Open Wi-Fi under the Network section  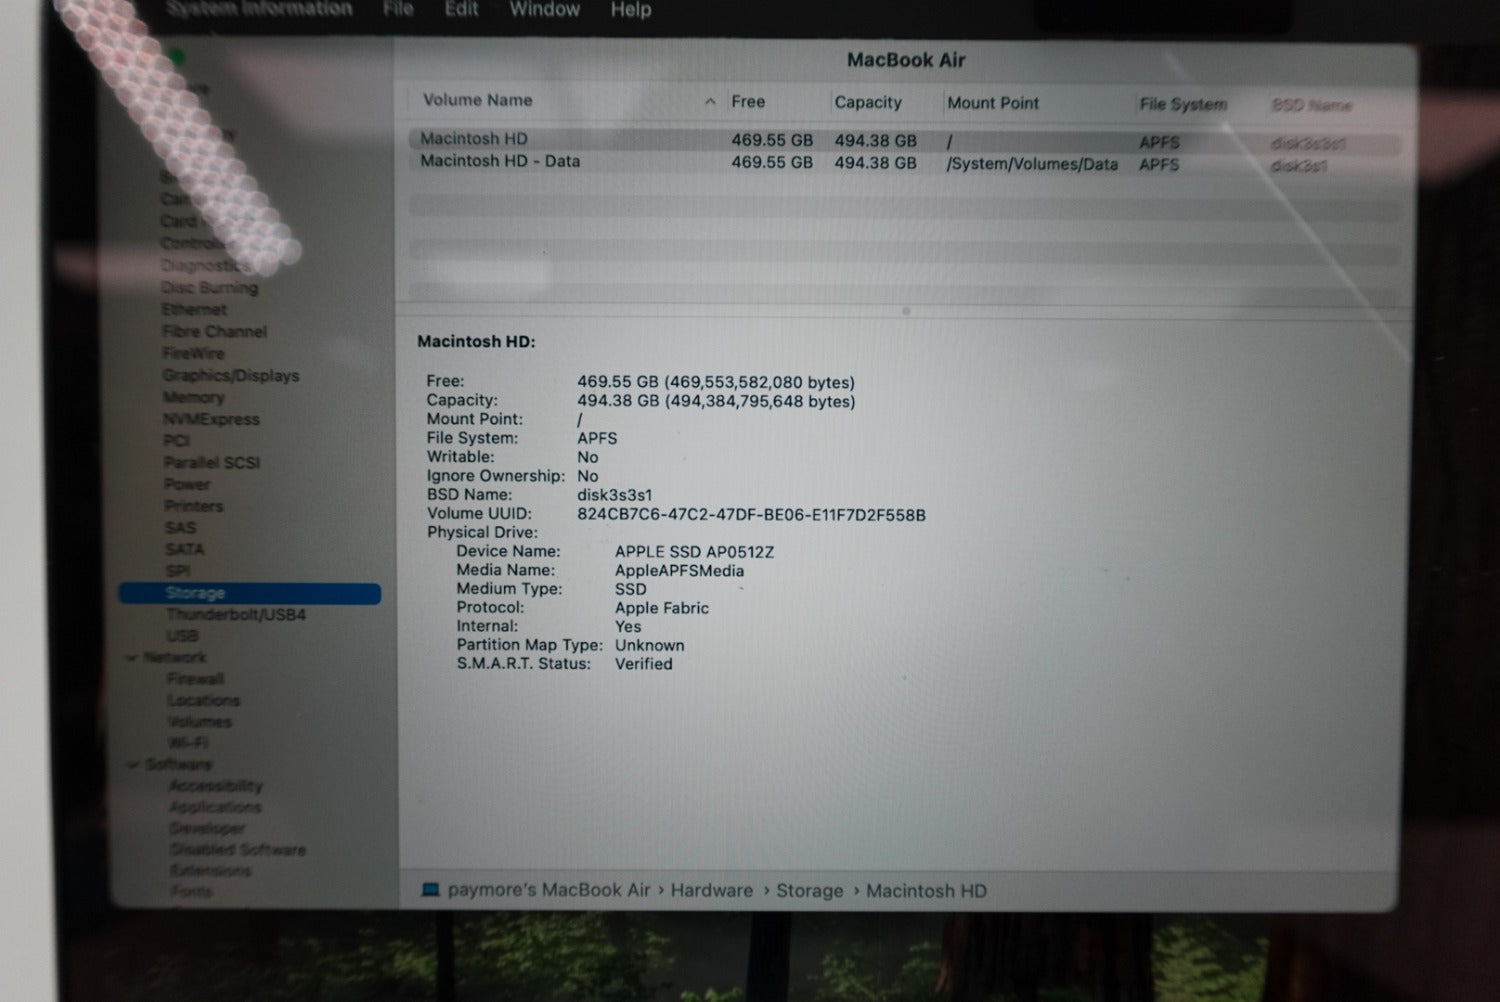188,743
